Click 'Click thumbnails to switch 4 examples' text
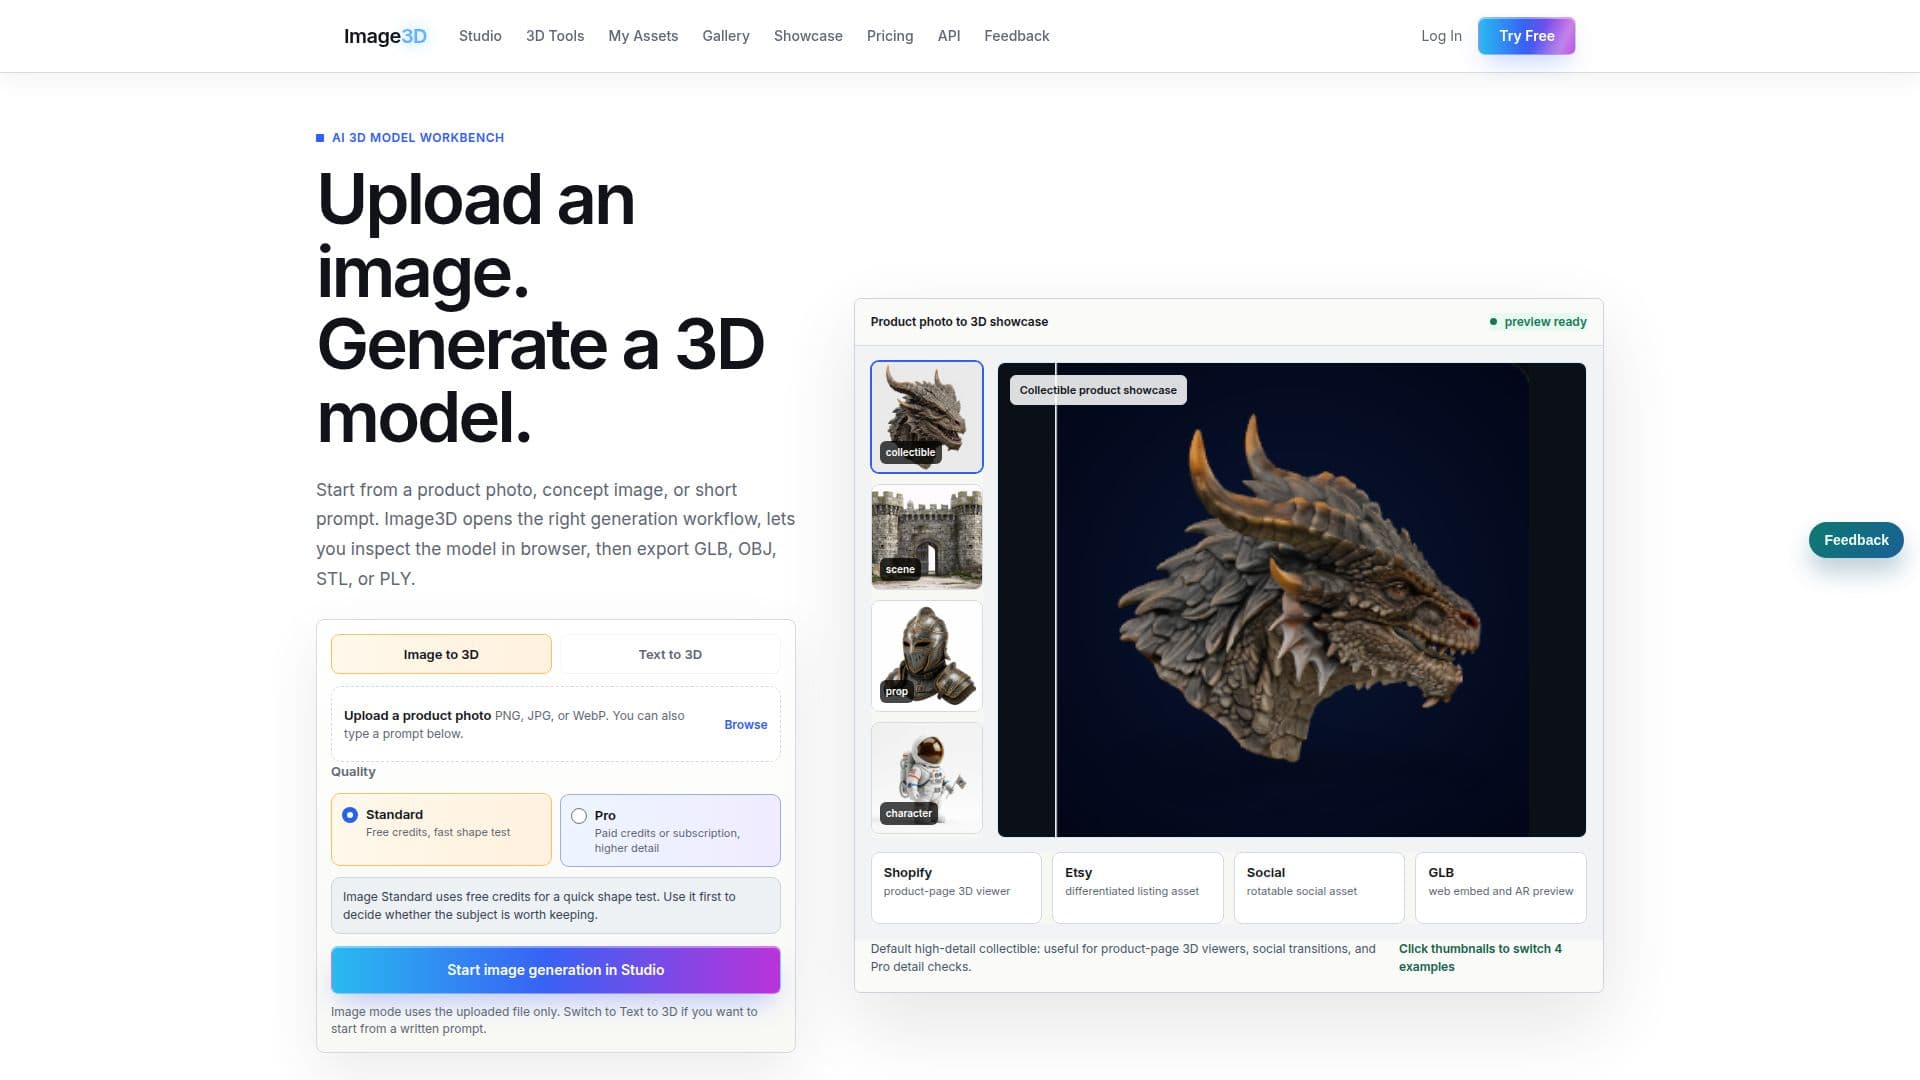The height and width of the screenshot is (1080, 1920). click(x=1480, y=958)
